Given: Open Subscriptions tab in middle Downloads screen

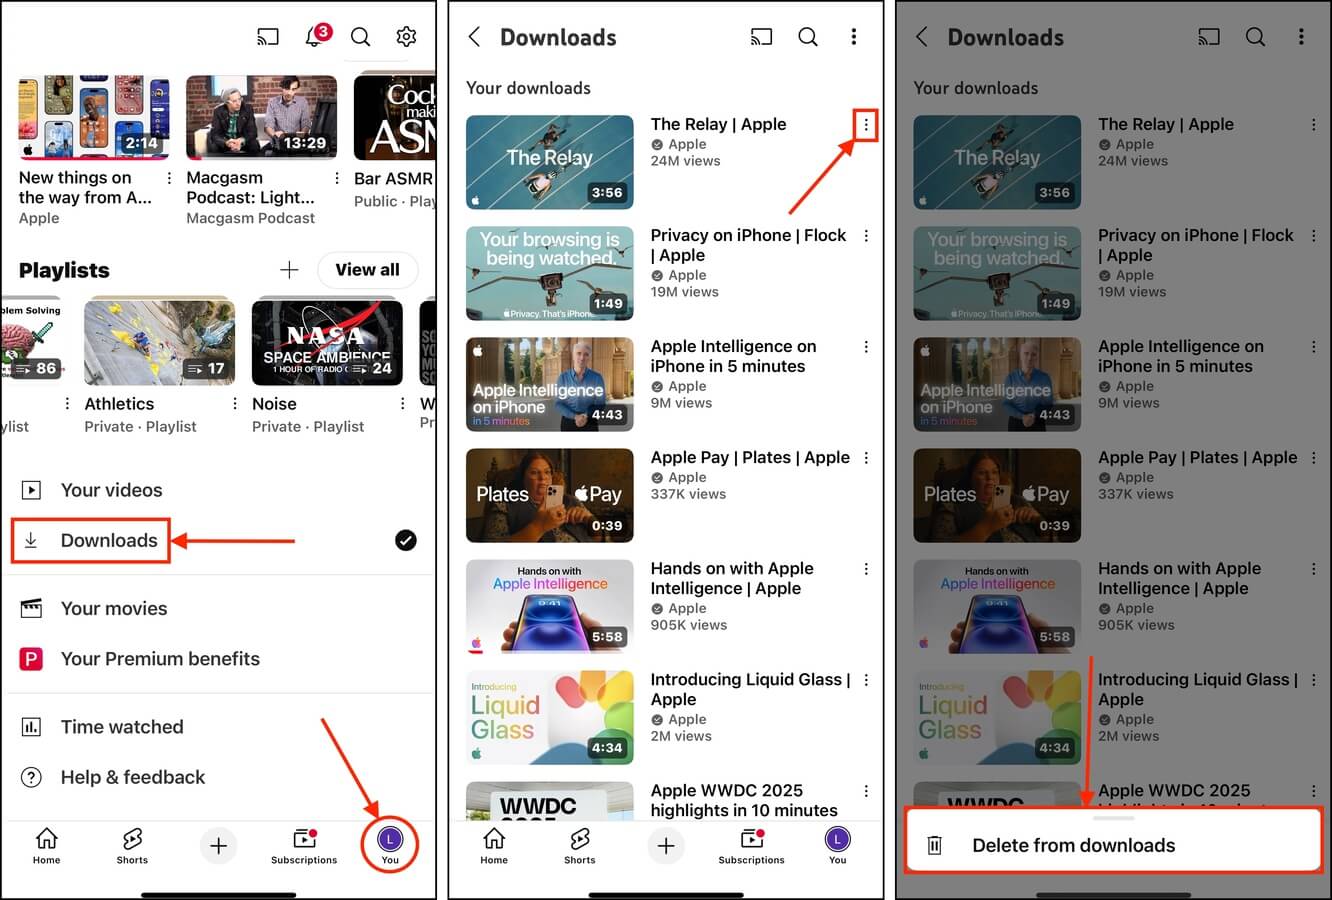Looking at the screenshot, I should click(751, 845).
